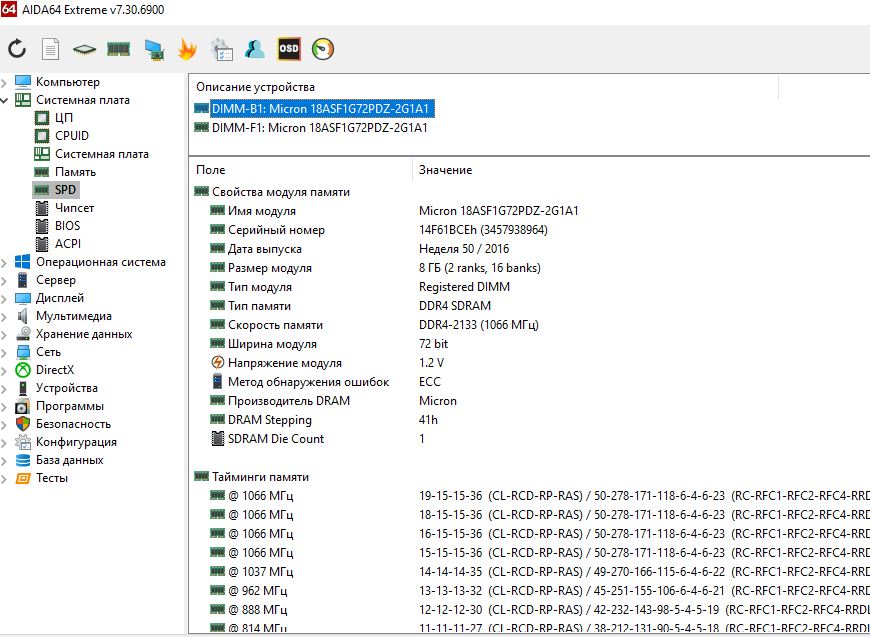Collapse the Системная плата tree node
Screen dimensions: 870x637
click(x=4, y=100)
